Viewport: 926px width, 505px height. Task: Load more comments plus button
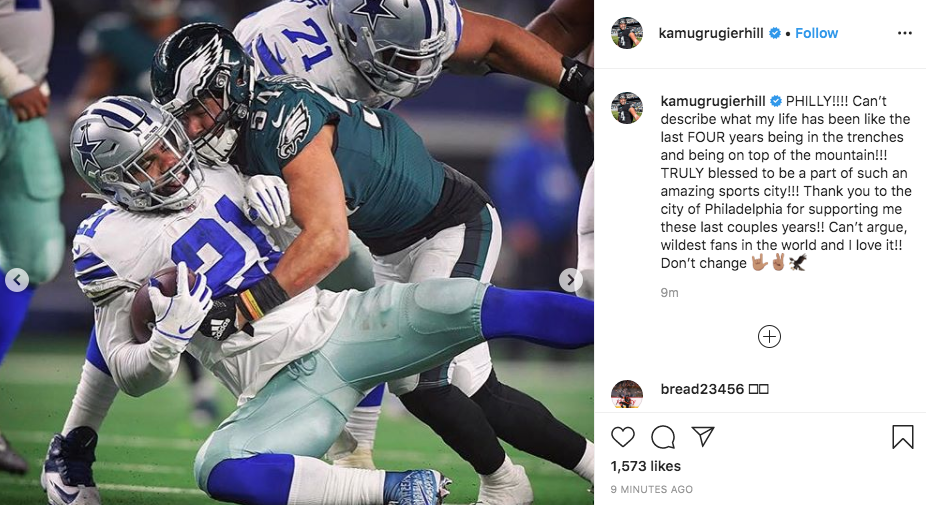(769, 337)
